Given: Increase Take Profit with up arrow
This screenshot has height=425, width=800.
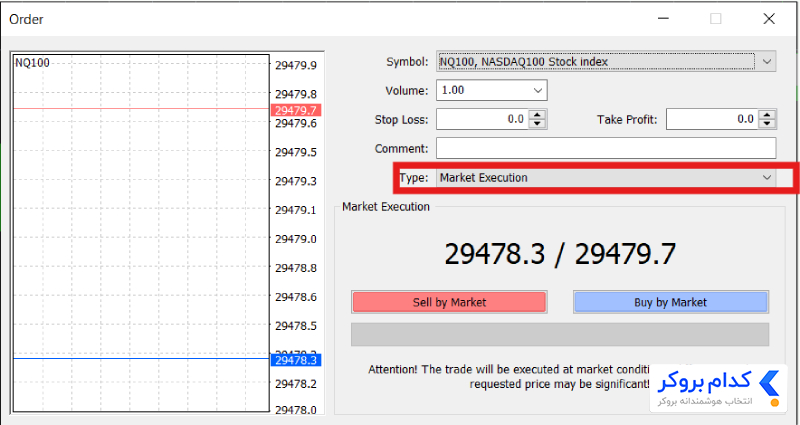Looking at the screenshot, I should tap(767, 115).
